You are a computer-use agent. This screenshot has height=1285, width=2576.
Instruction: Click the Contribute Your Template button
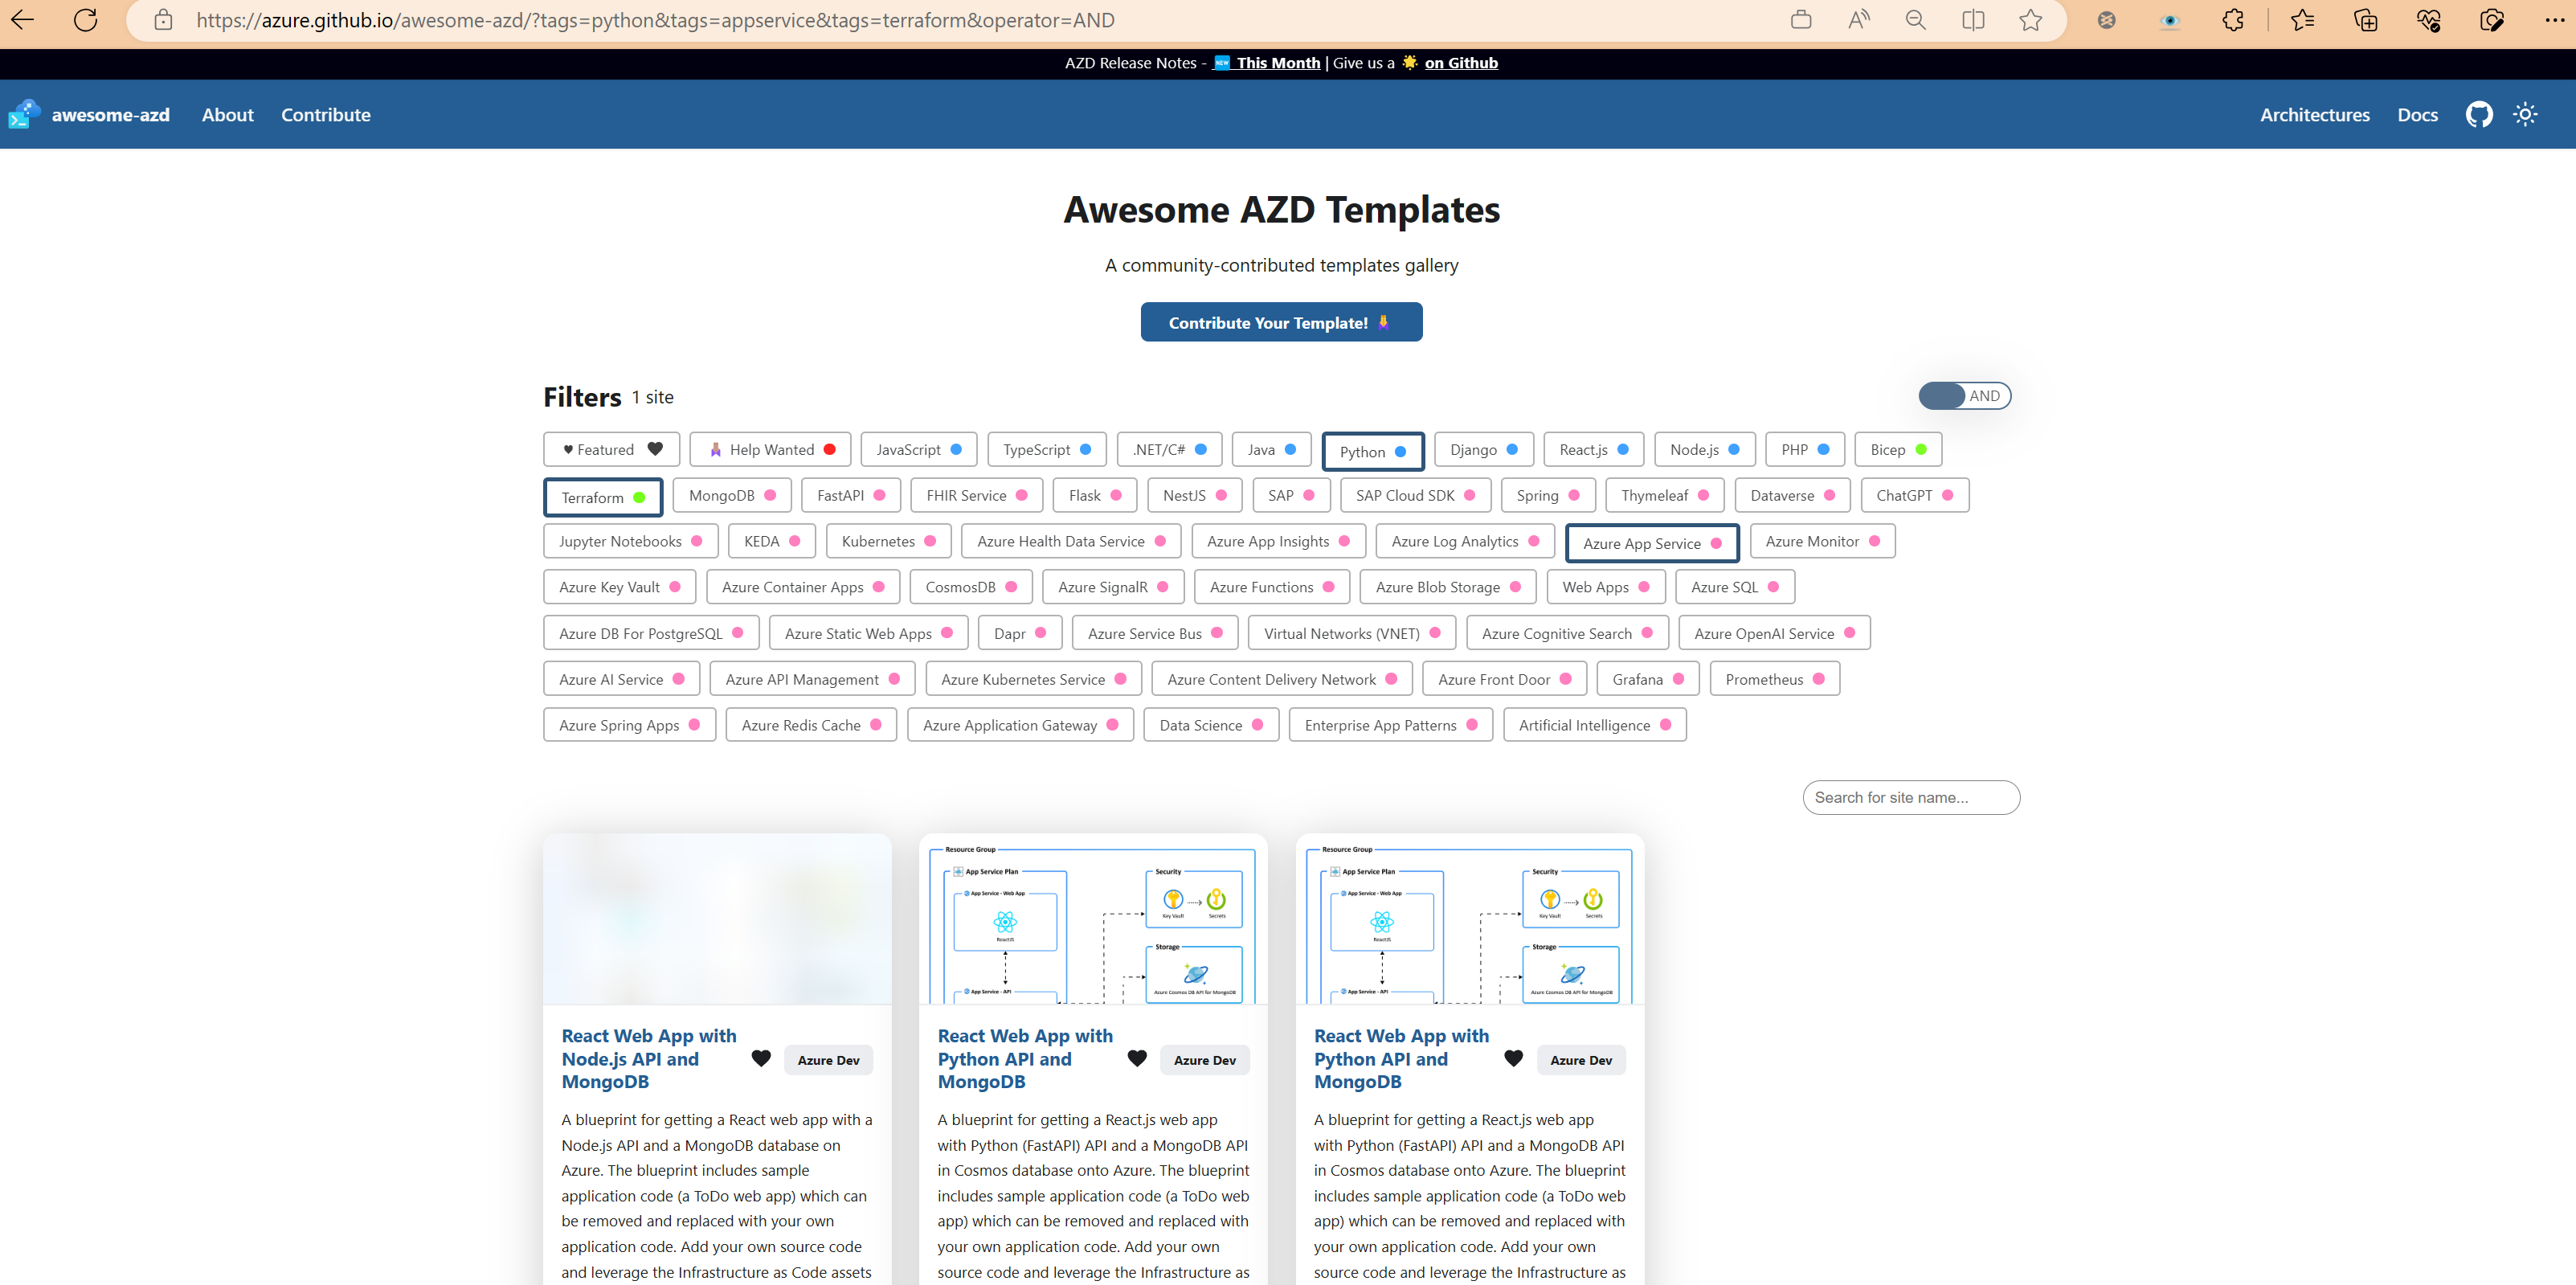tap(1281, 322)
